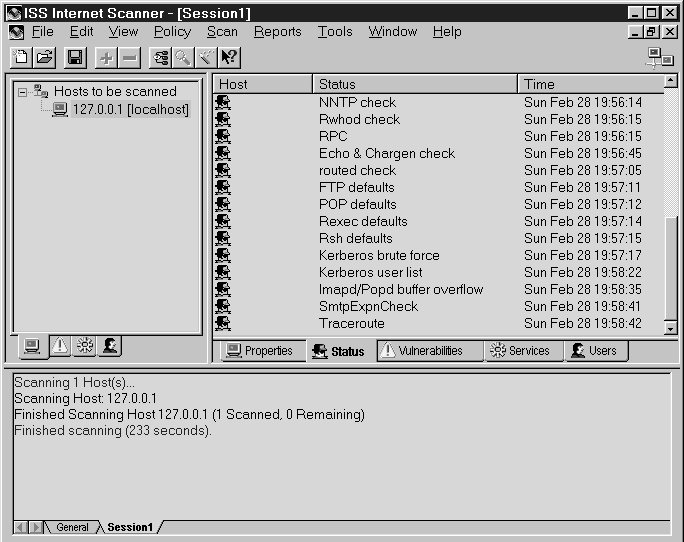Open the Reports menu
Image resolution: width=684 pixels, height=542 pixels.
click(x=277, y=31)
